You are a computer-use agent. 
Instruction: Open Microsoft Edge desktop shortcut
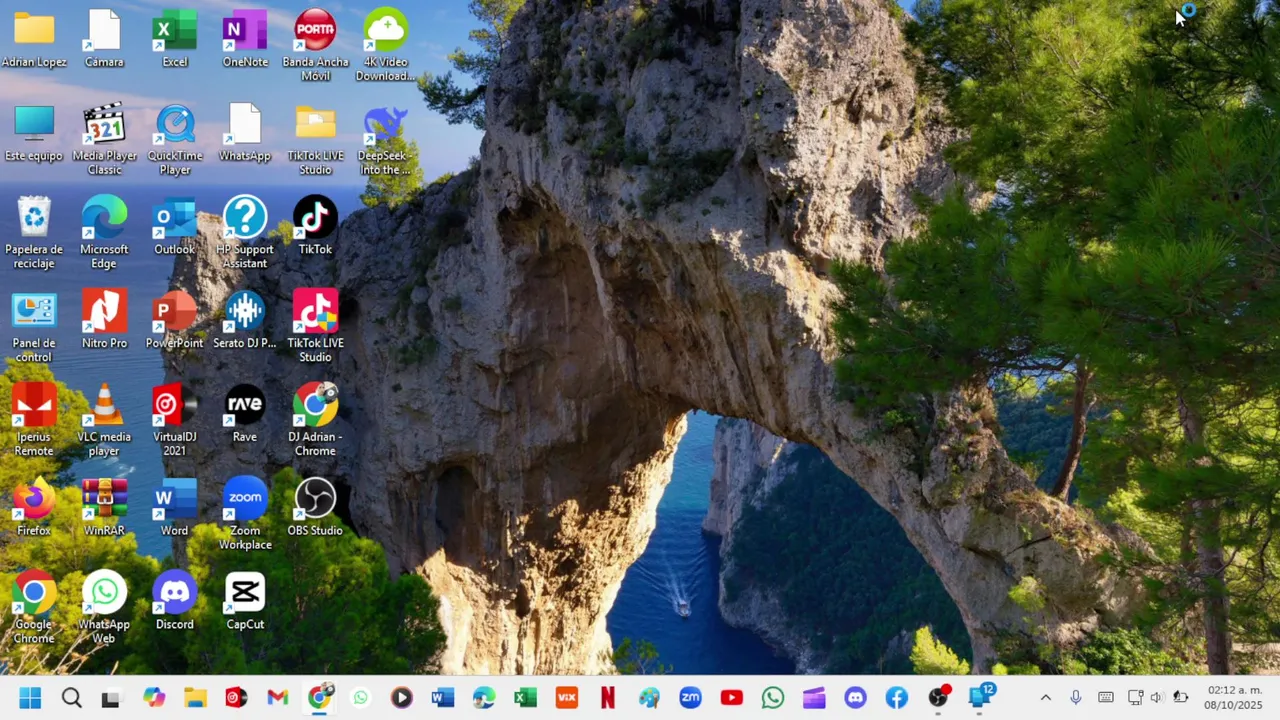104,232
